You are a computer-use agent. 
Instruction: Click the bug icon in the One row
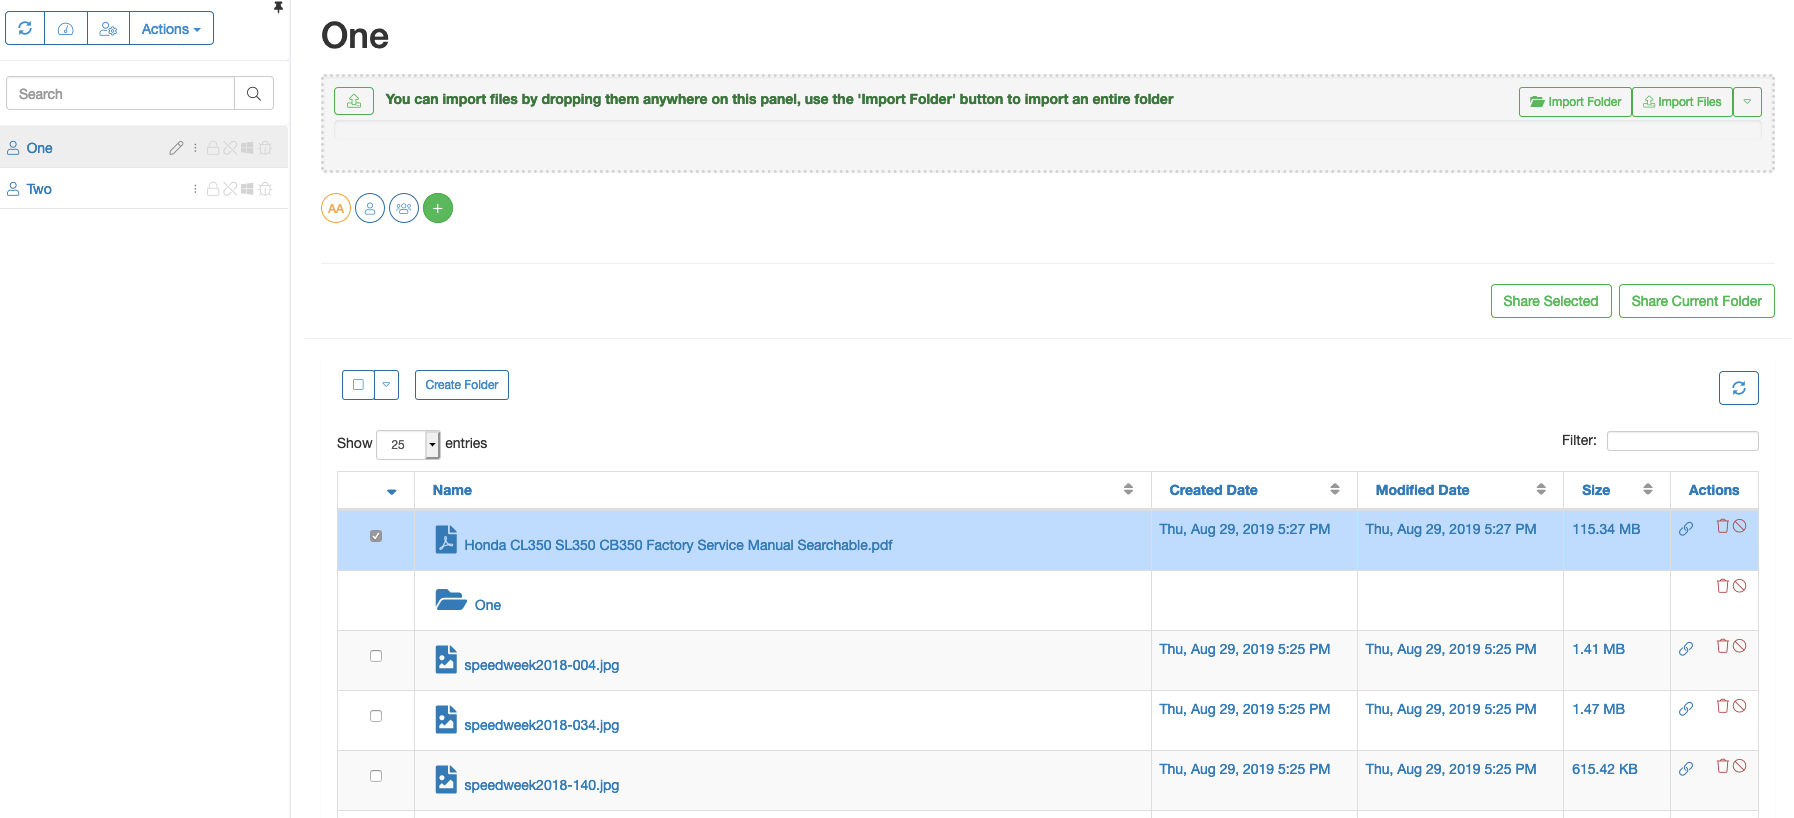point(265,148)
